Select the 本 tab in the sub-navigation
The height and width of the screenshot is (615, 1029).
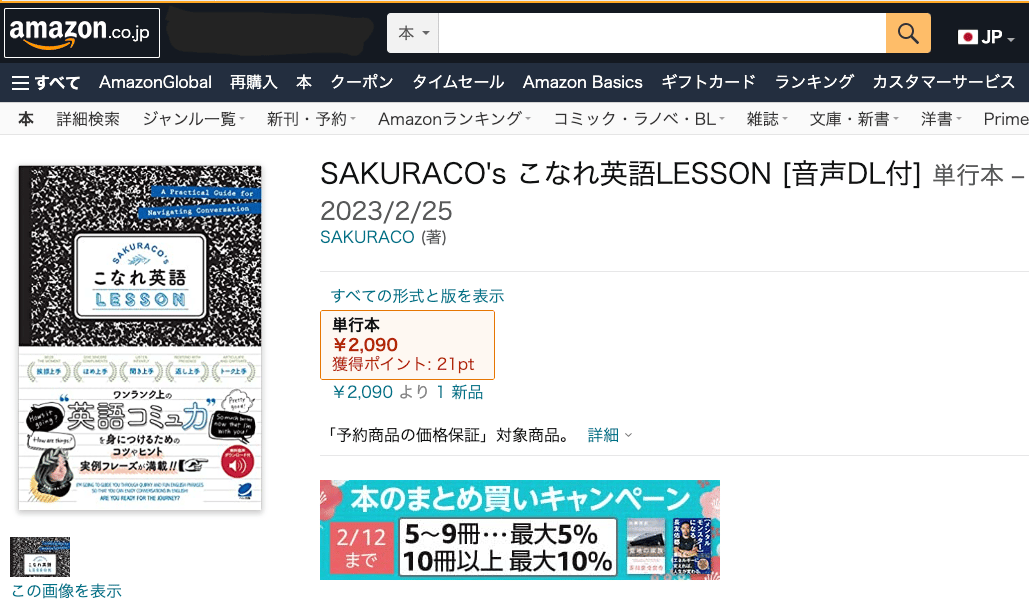(26, 119)
